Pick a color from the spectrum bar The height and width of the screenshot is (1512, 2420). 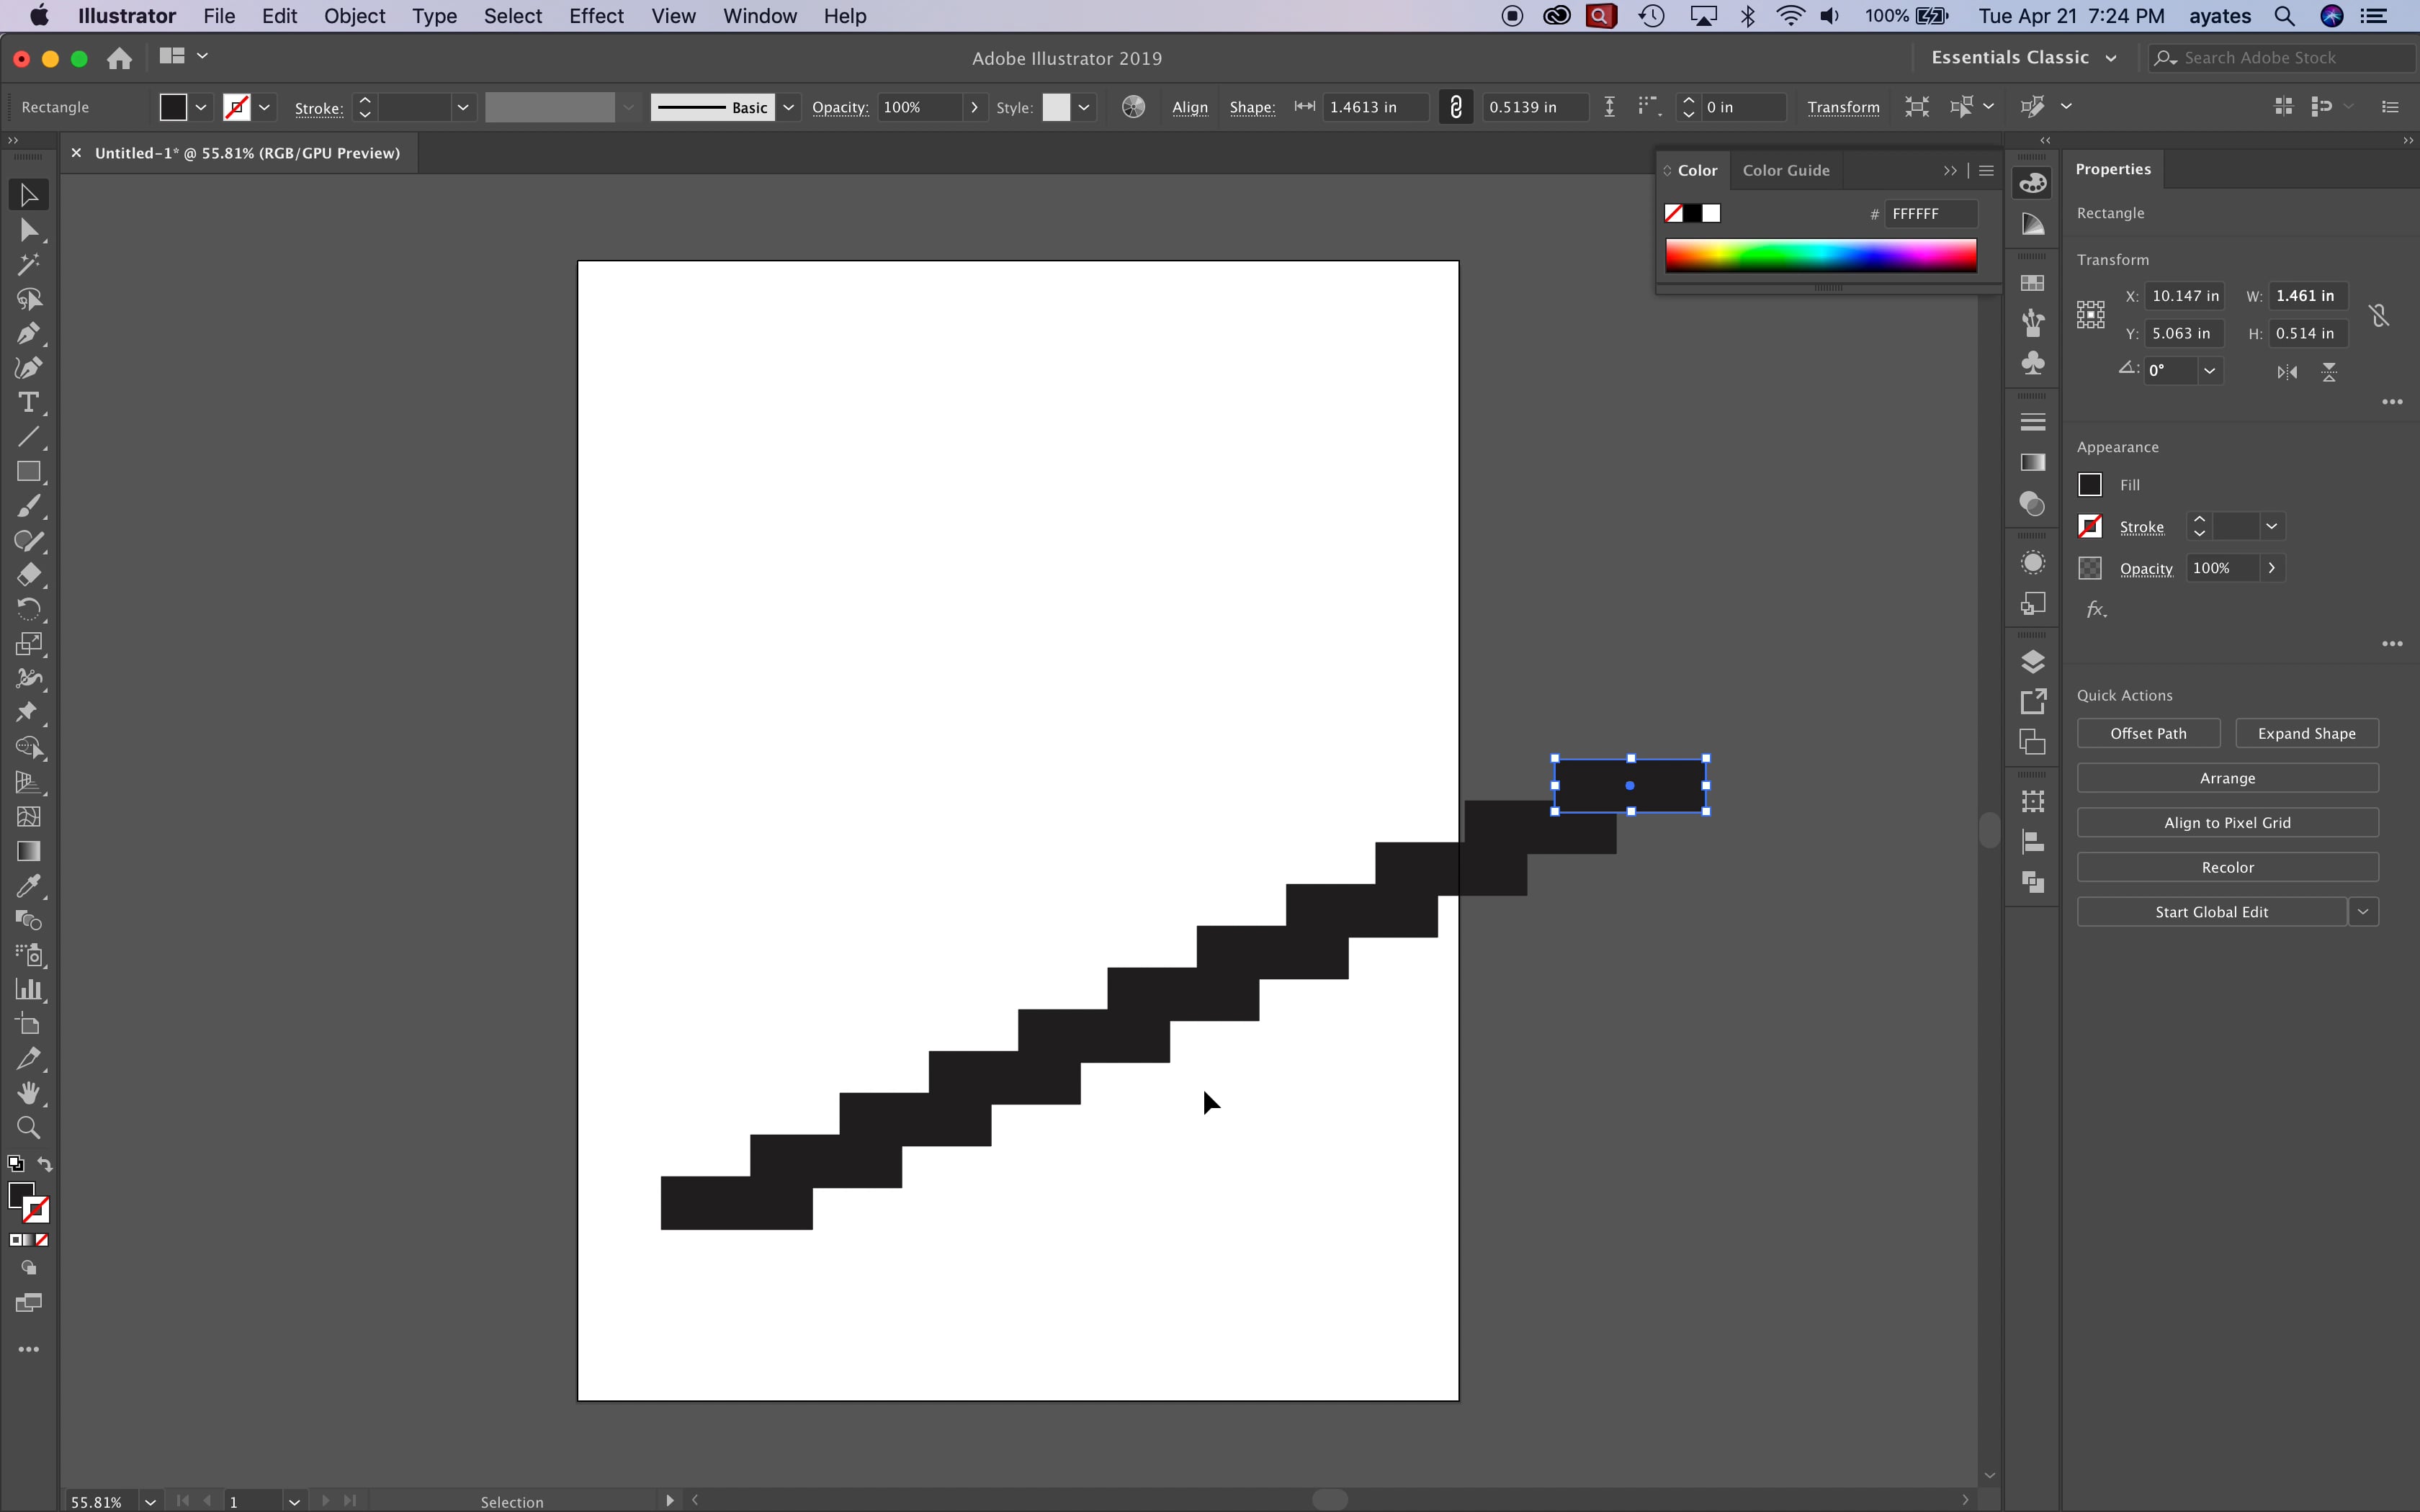click(x=1822, y=256)
